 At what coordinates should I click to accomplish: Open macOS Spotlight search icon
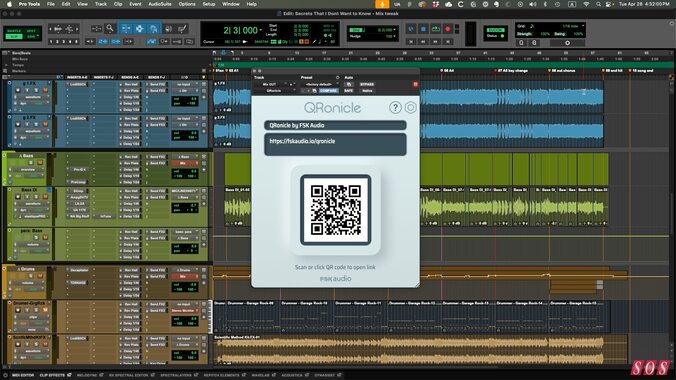click(598, 4)
